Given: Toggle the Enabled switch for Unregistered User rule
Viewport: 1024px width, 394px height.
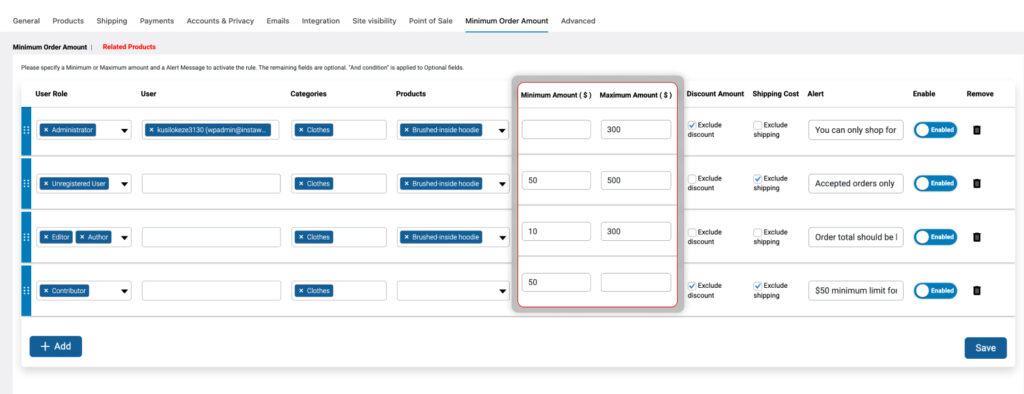Looking at the screenshot, I should tap(935, 184).
